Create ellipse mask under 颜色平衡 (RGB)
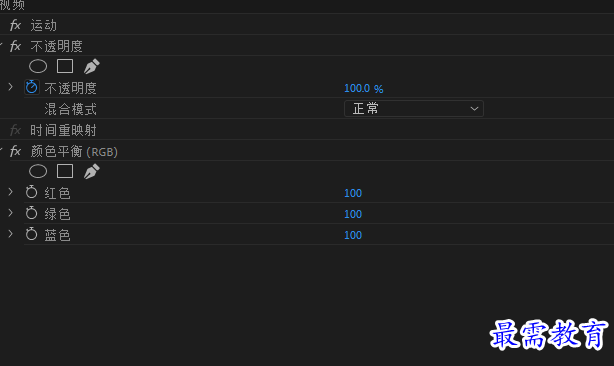The height and width of the screenshot is (366, 614). pos(38,171)
